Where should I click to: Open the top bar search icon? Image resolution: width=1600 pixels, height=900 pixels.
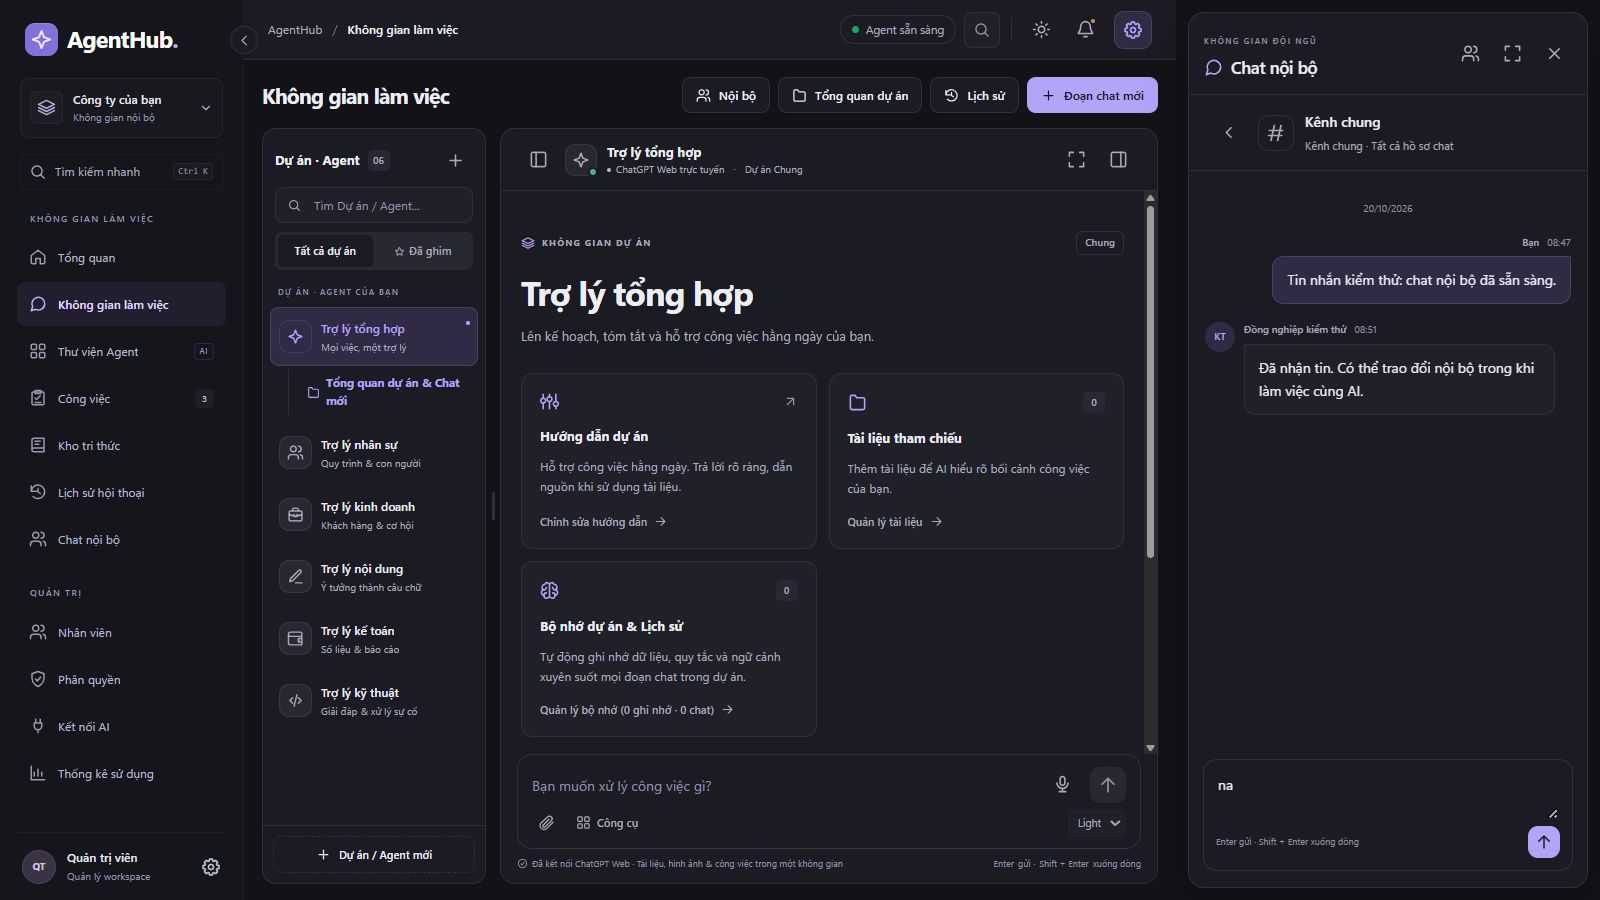pos(982,30)
